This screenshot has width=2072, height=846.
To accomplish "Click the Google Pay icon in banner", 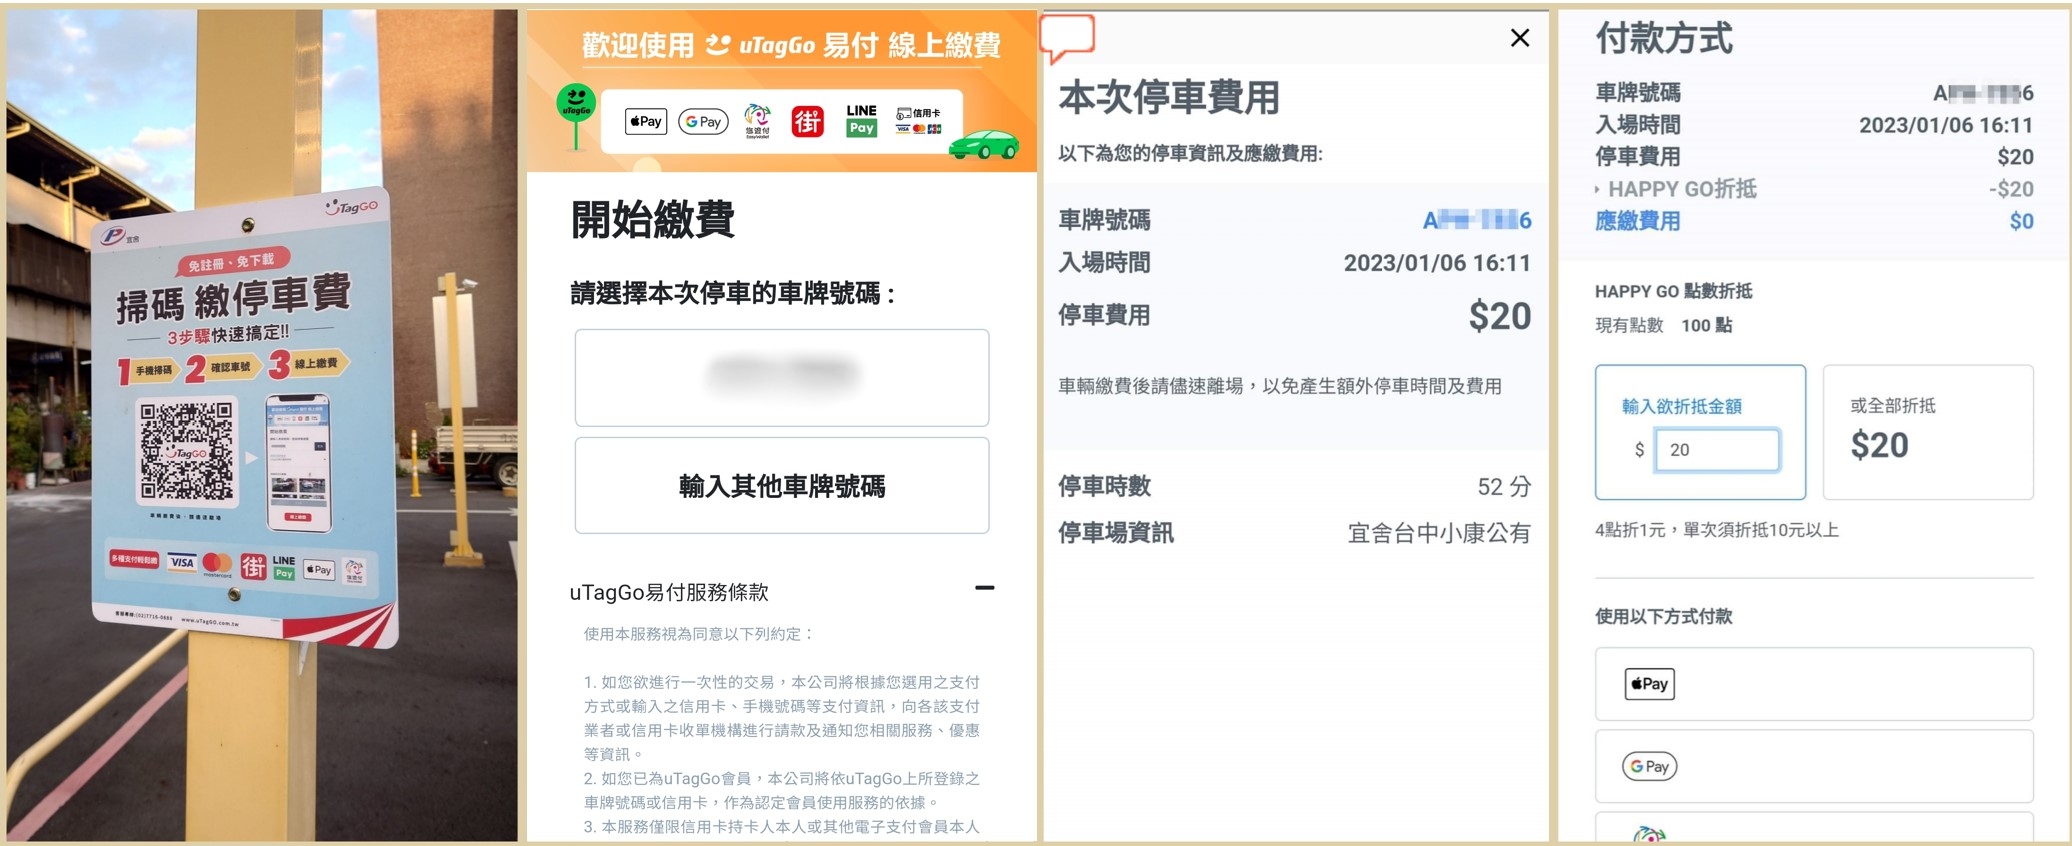I will 703,122.
